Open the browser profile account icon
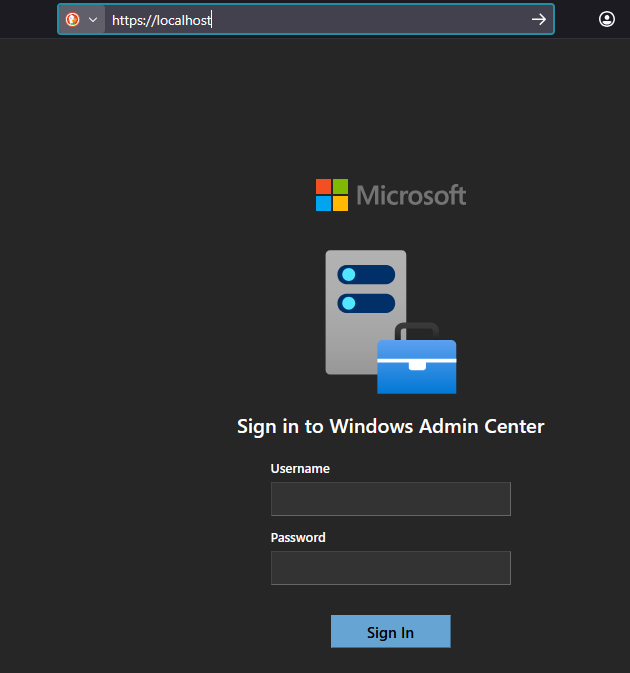The width and height of the screenshot is (630, 673). coord(607,19)
